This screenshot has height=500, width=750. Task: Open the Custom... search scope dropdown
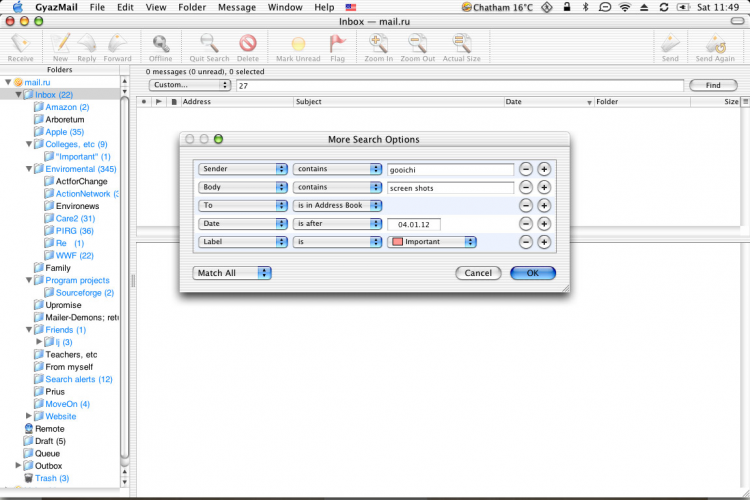pyautogui.click(x=190, y=85)
